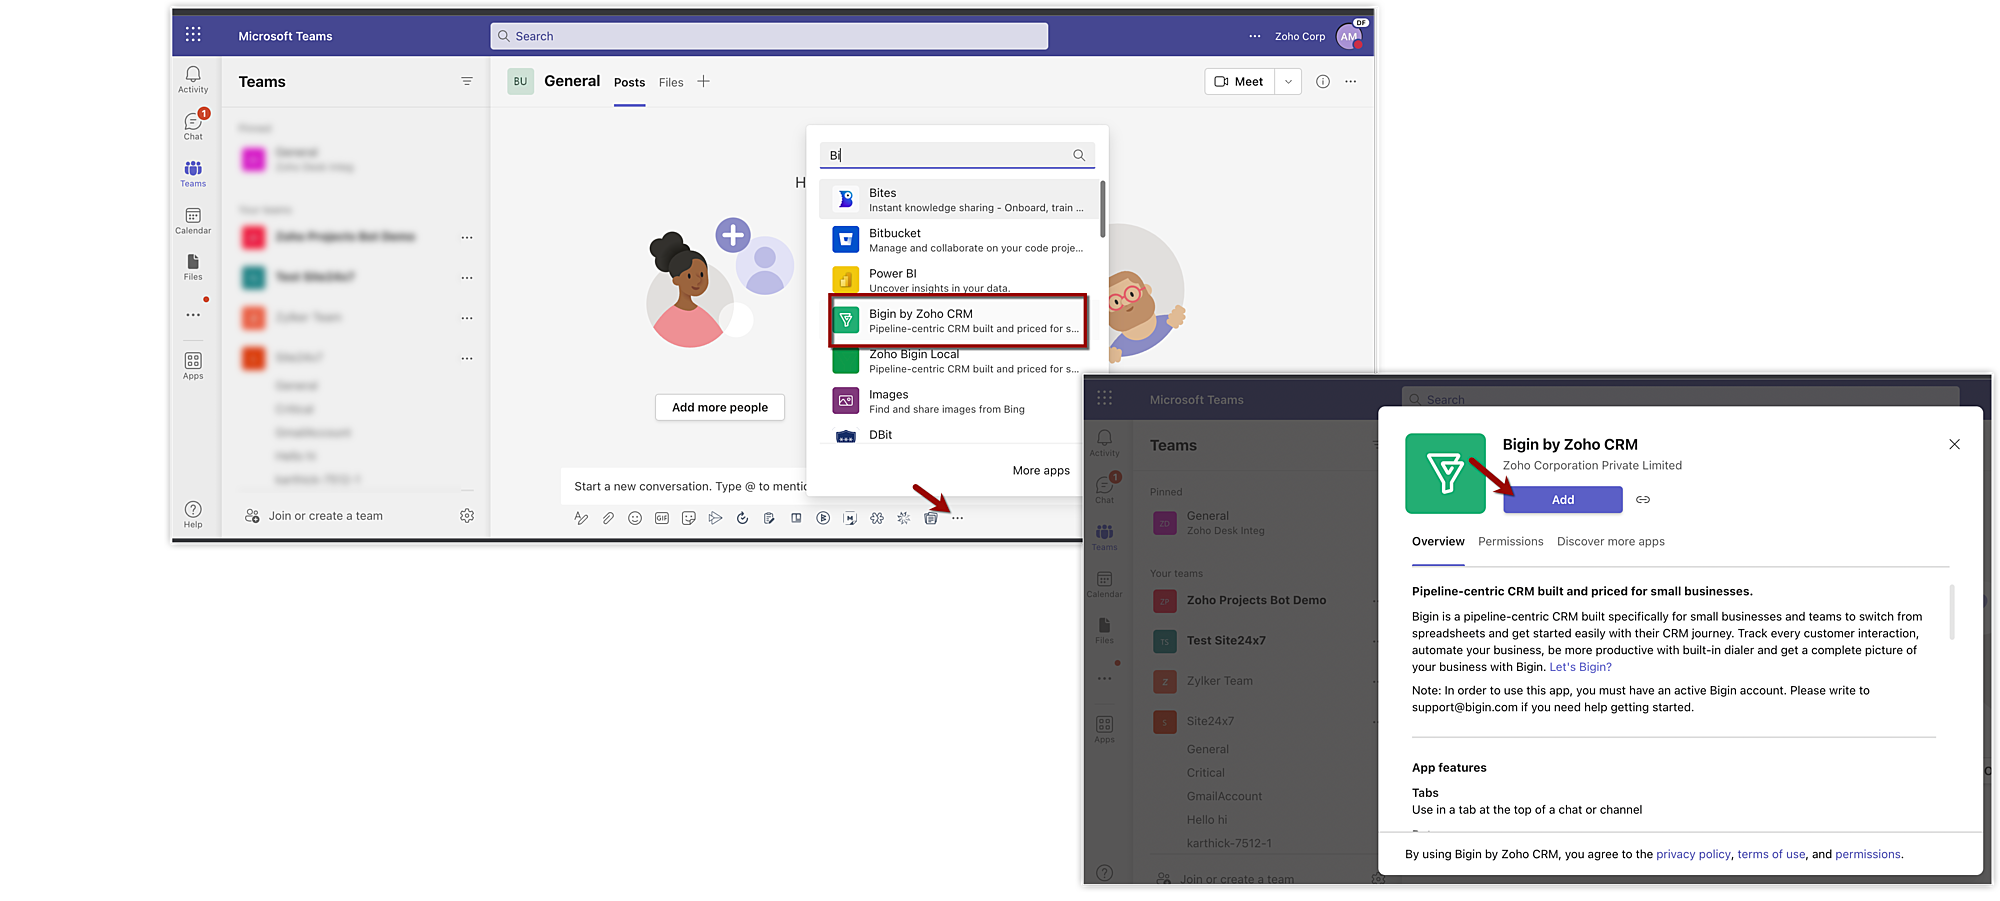Open the GIF picker
This screenshot has height=901, width=2000.
662,518
